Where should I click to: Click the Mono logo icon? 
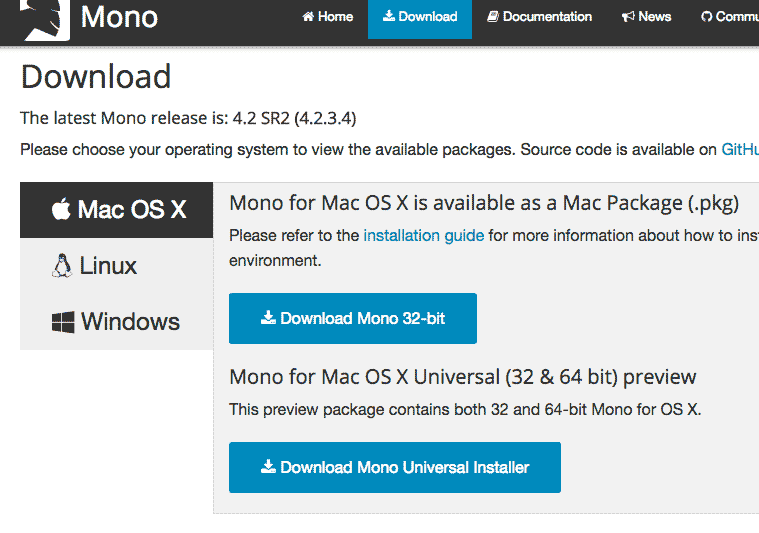coord(44,19)
